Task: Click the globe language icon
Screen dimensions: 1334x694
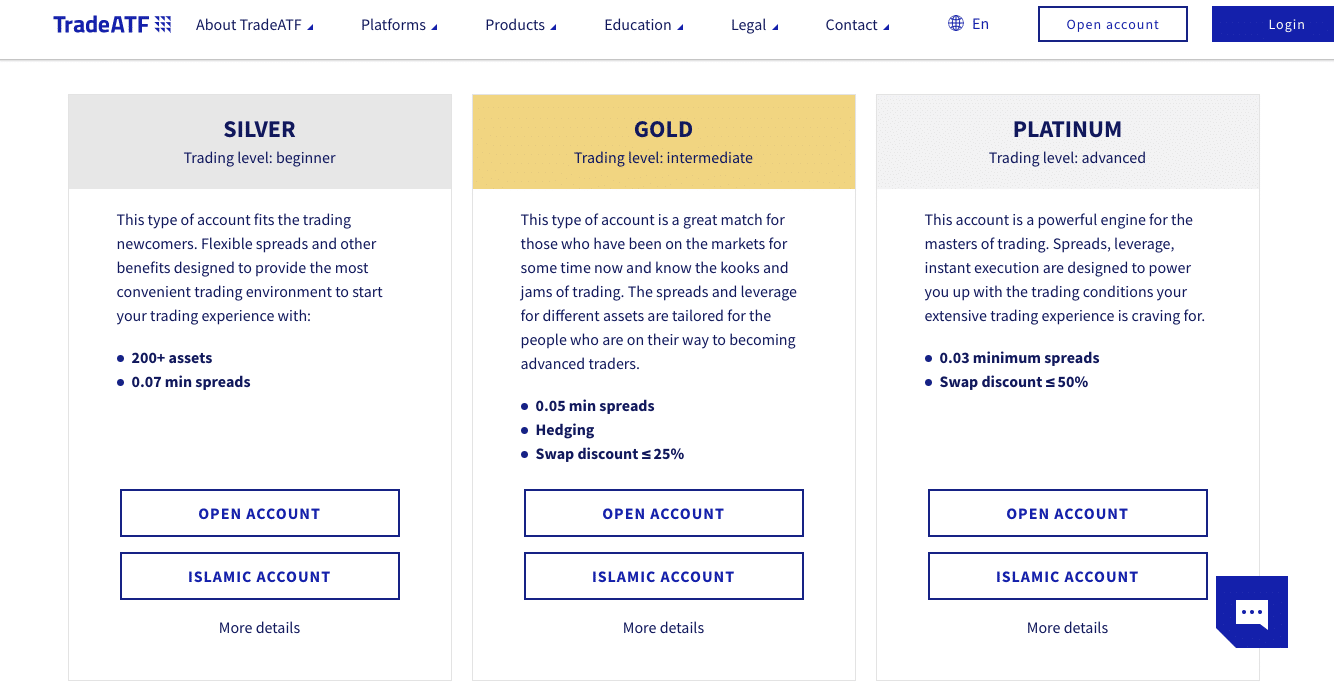Action: pyautogui.click(x=956, y=23)
